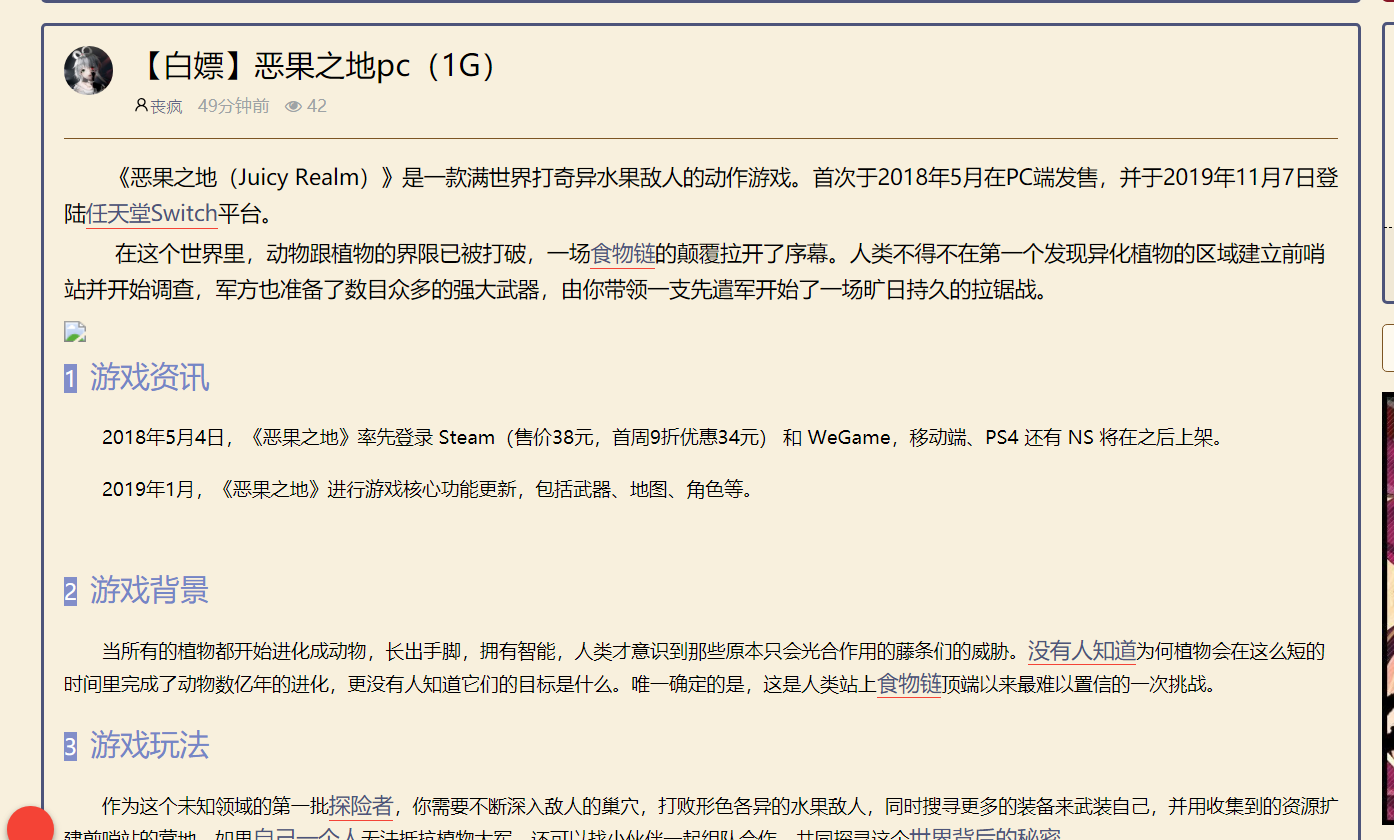Click the heading number 2 badge
This screenshot has width=1394, height=840.
(70, 591)
